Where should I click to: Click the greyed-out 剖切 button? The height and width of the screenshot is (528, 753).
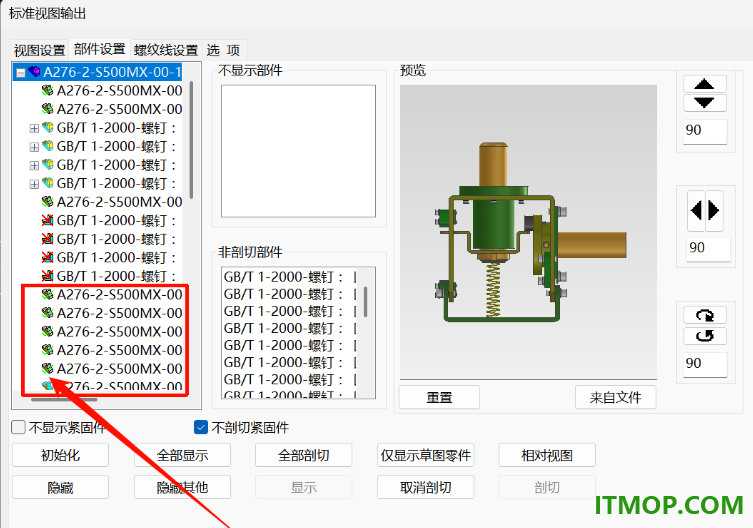coord(547,487)
